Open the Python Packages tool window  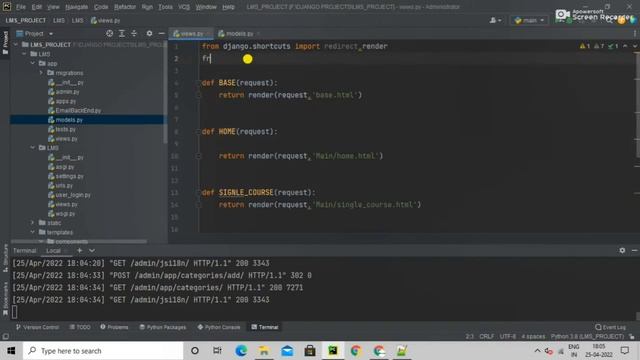[163, 327]
